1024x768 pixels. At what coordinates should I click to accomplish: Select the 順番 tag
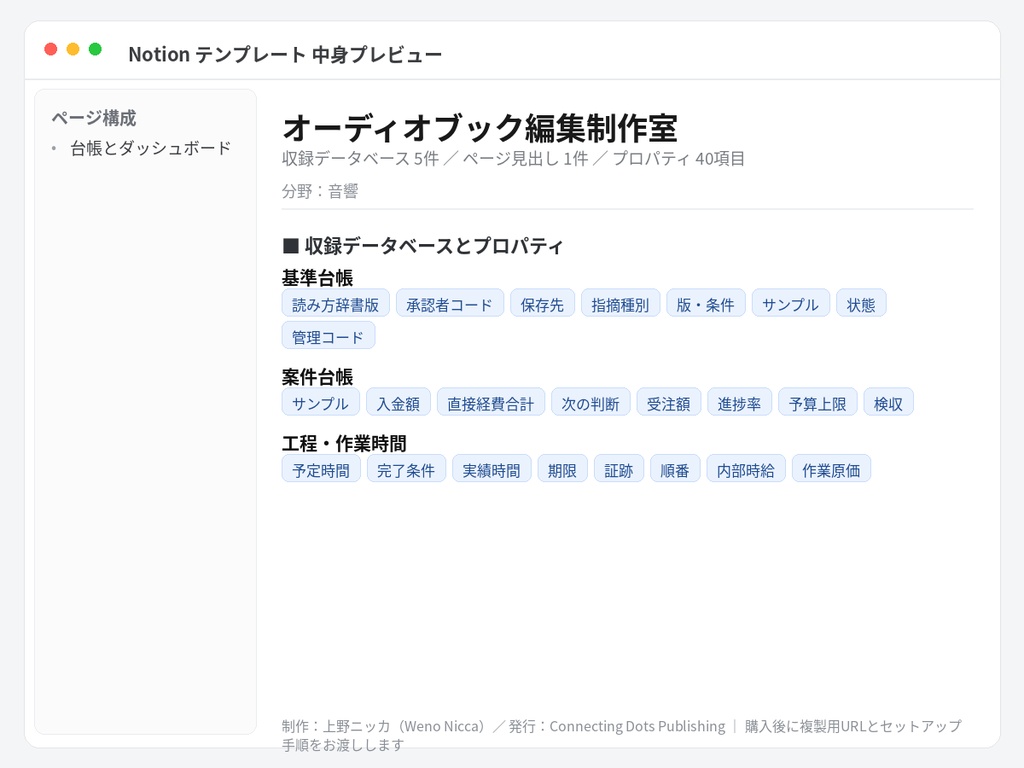click(675, 469)
